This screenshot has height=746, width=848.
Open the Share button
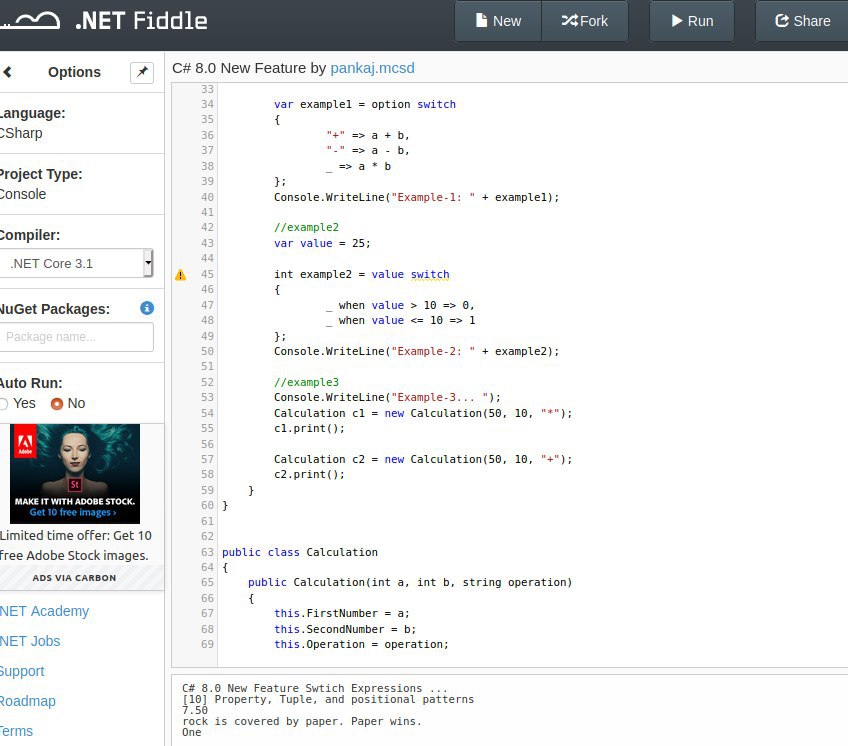tap(802, 21)
